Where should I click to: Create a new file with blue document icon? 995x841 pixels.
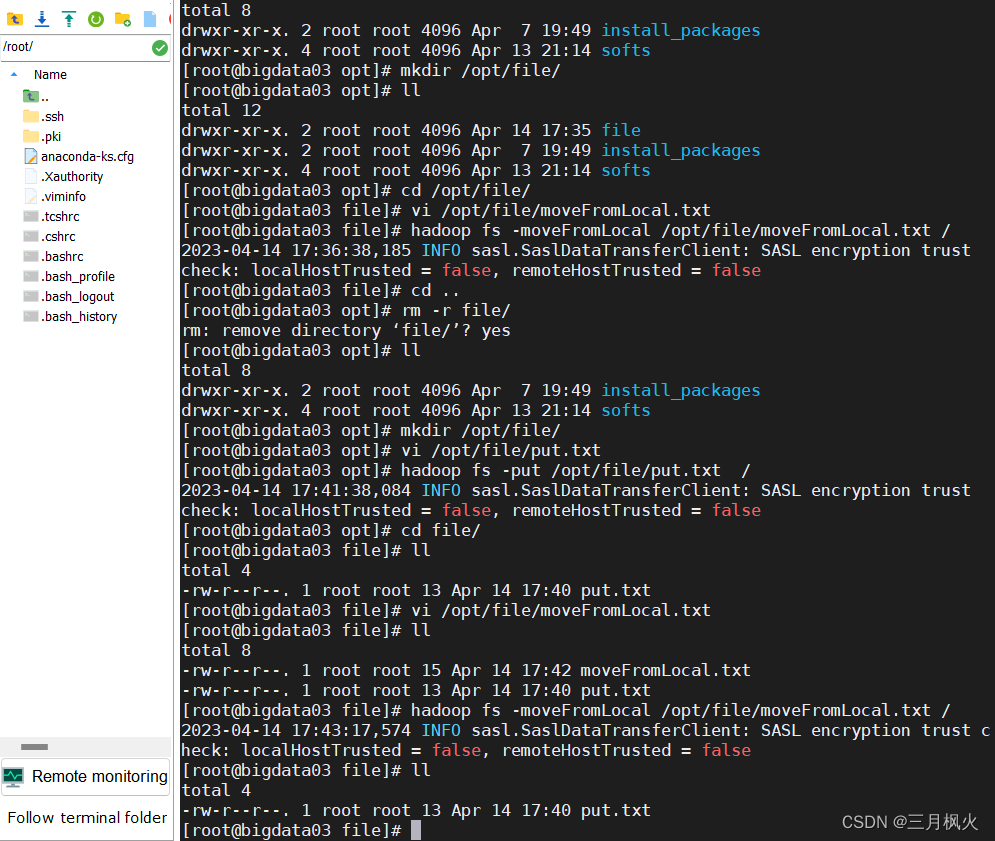pos(150,19)
